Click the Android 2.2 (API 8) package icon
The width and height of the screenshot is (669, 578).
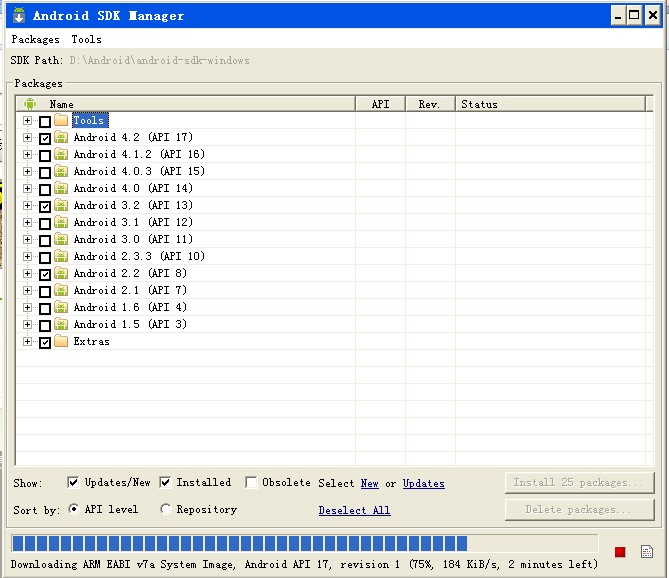61,273
